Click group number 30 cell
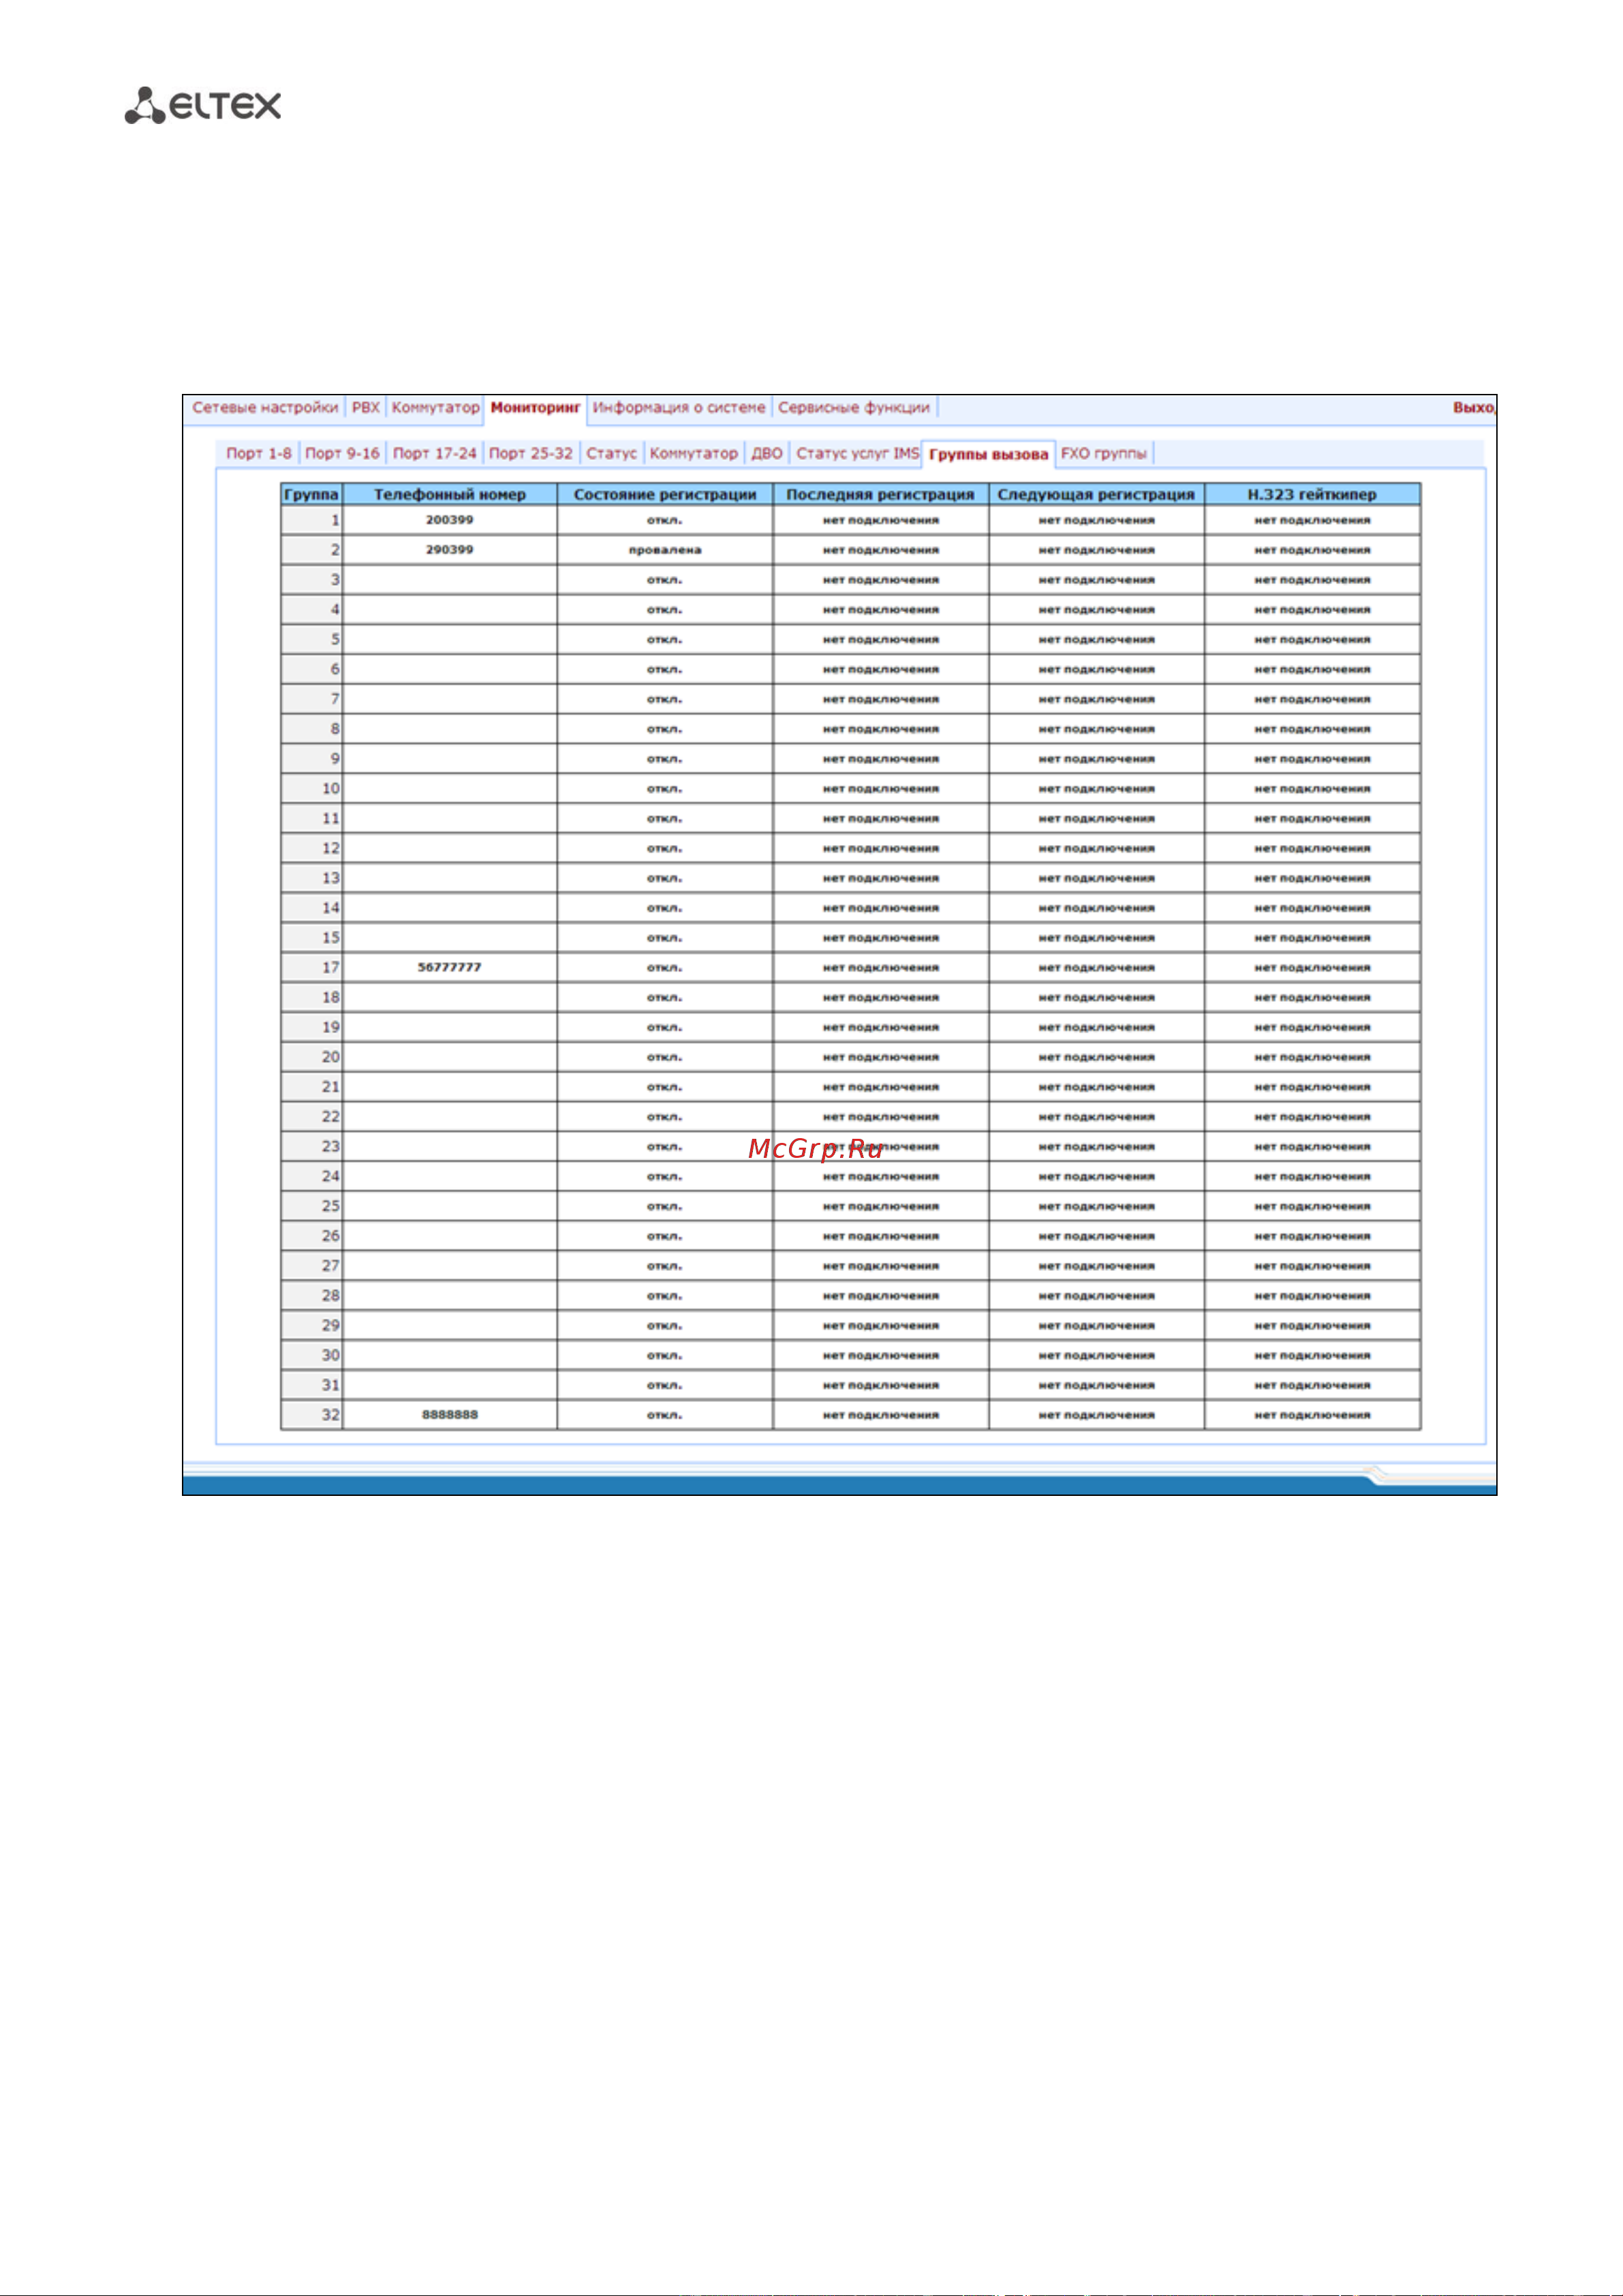This screenshot has height=2296, width=1623. coord(311,1355)
